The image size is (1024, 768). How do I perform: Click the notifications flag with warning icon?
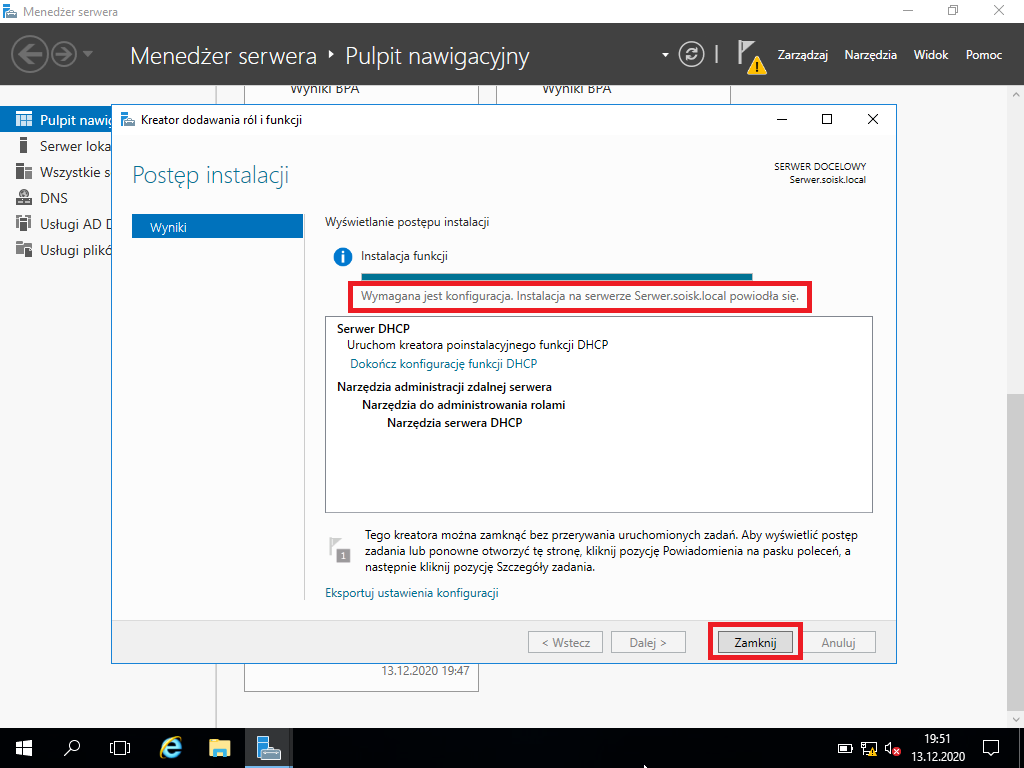point(751,56)
